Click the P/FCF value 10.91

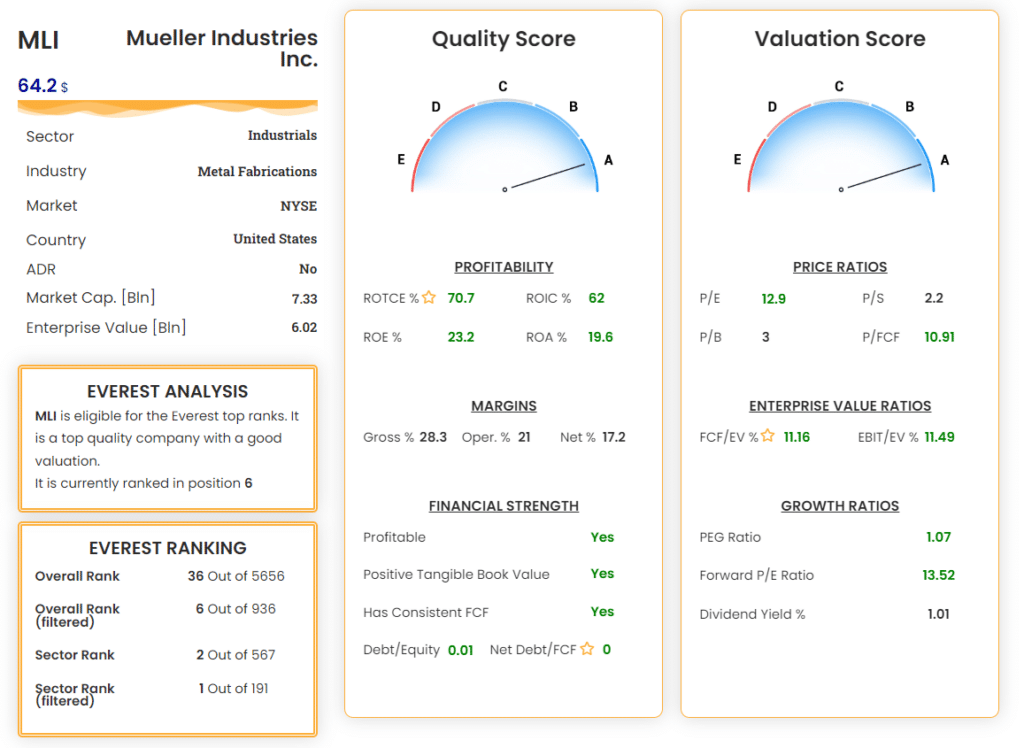tap(939, 337)
